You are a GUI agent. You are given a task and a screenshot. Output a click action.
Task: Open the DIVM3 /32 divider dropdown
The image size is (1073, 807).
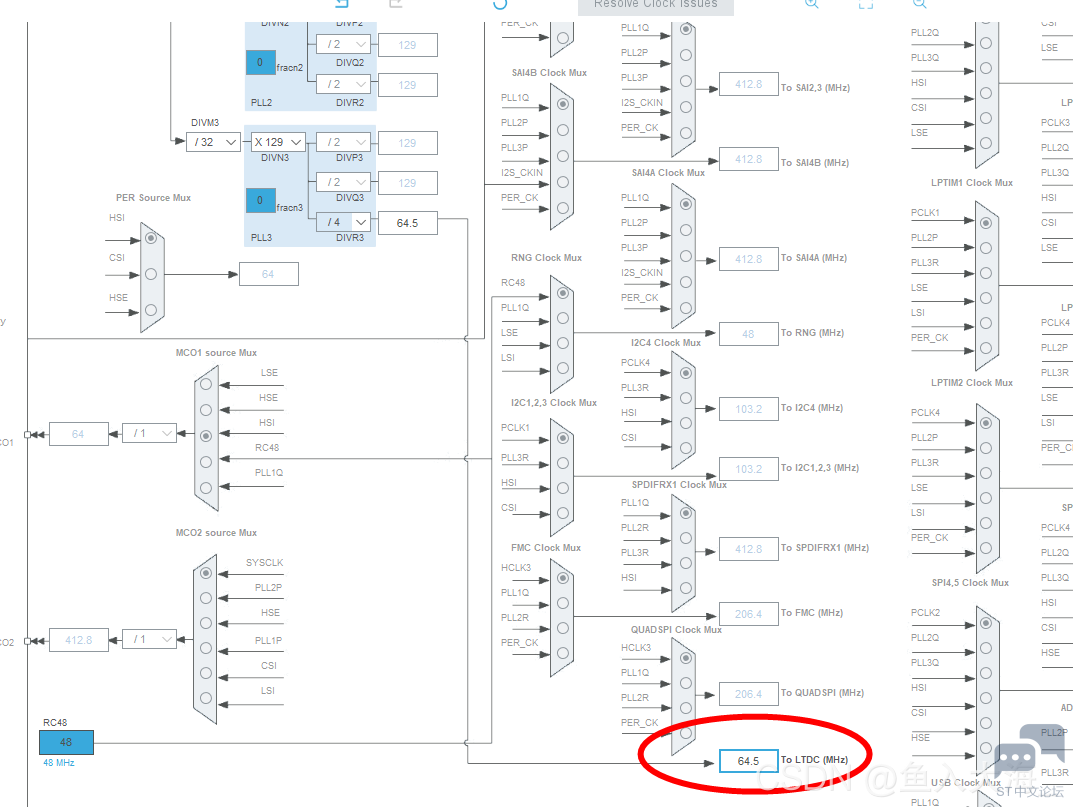(213, 142)
